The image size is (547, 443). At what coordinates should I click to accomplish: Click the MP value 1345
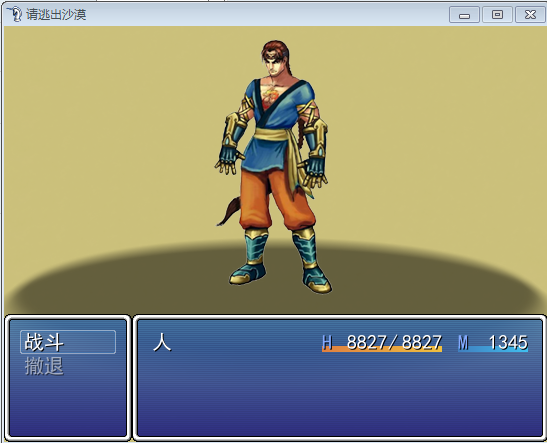click(508, 342)
